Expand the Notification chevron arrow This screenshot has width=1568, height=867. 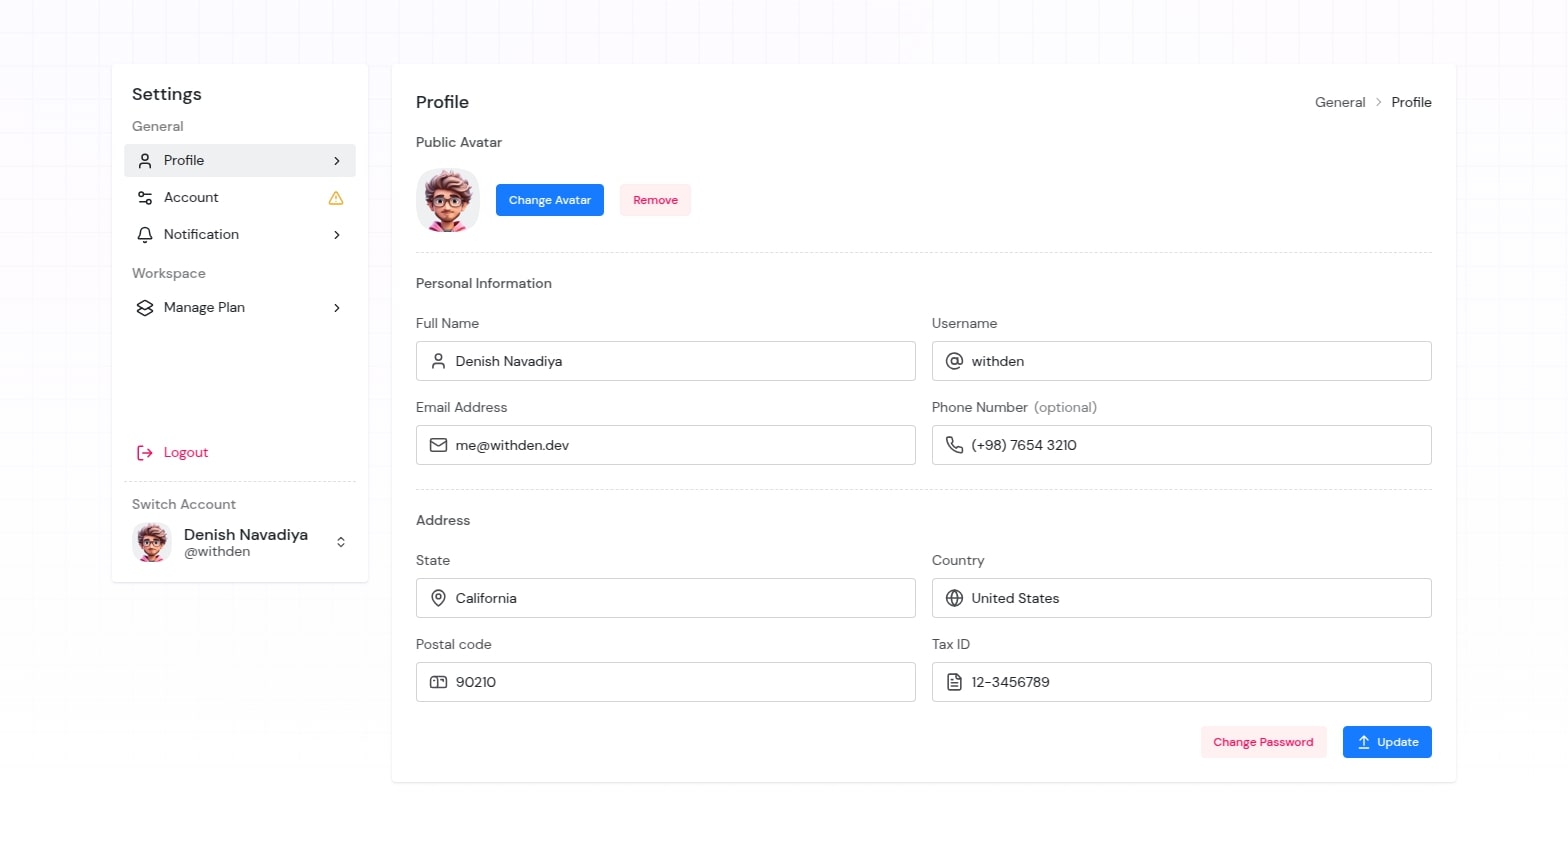click(337, 235)
